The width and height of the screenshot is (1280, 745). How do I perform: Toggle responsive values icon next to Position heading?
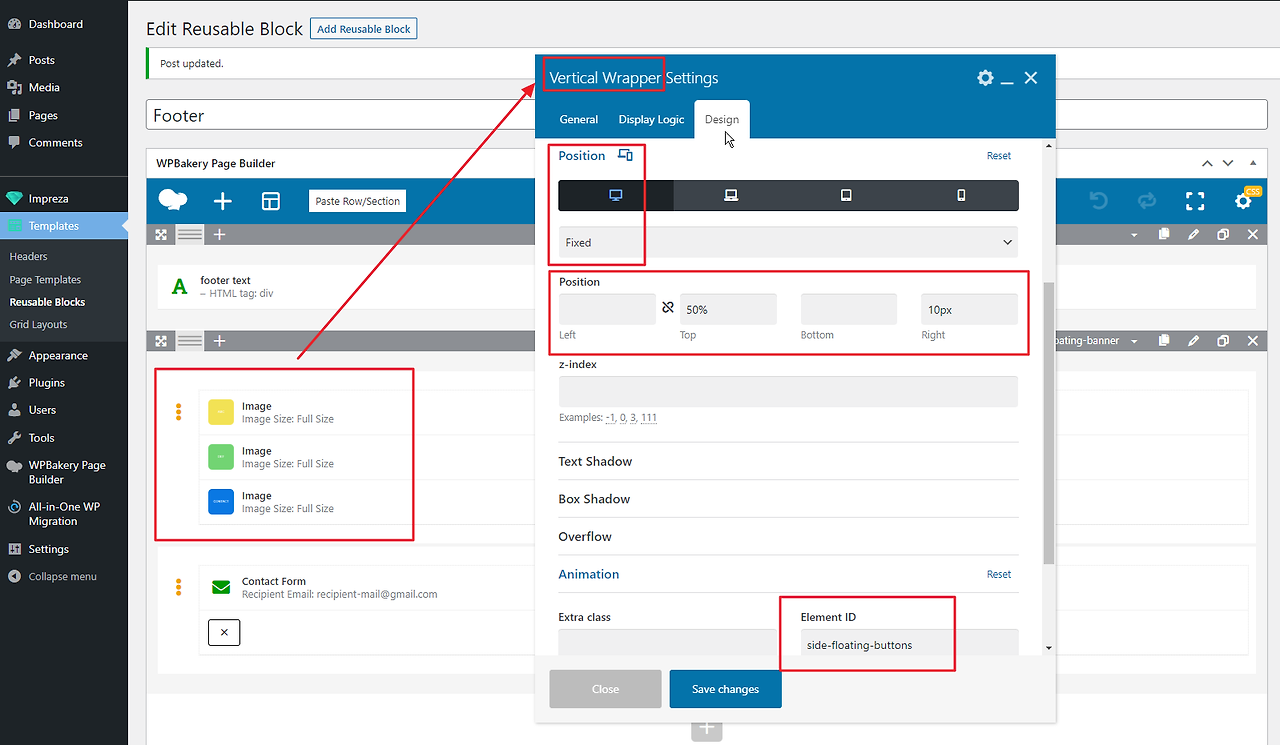[x=625, y=155]
